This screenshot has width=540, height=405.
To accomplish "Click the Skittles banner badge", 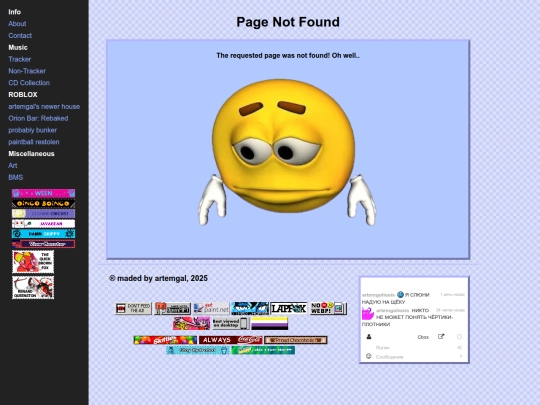I will [165, 340].
